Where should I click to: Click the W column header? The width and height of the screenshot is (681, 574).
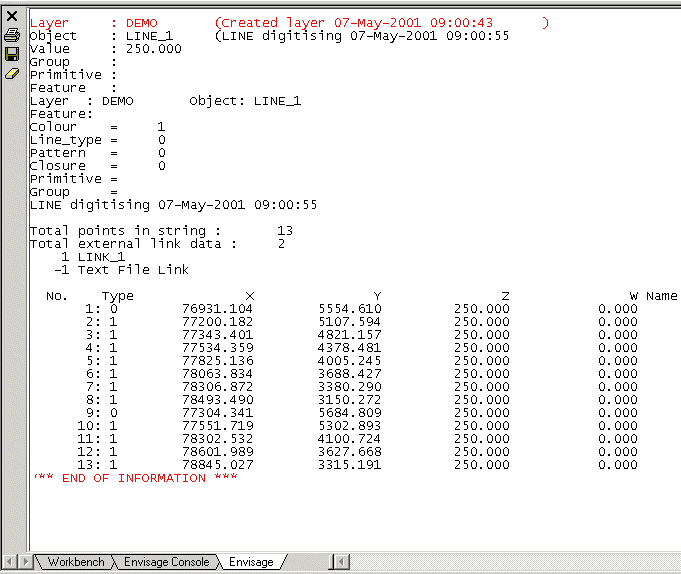click(x=634, y=296)
